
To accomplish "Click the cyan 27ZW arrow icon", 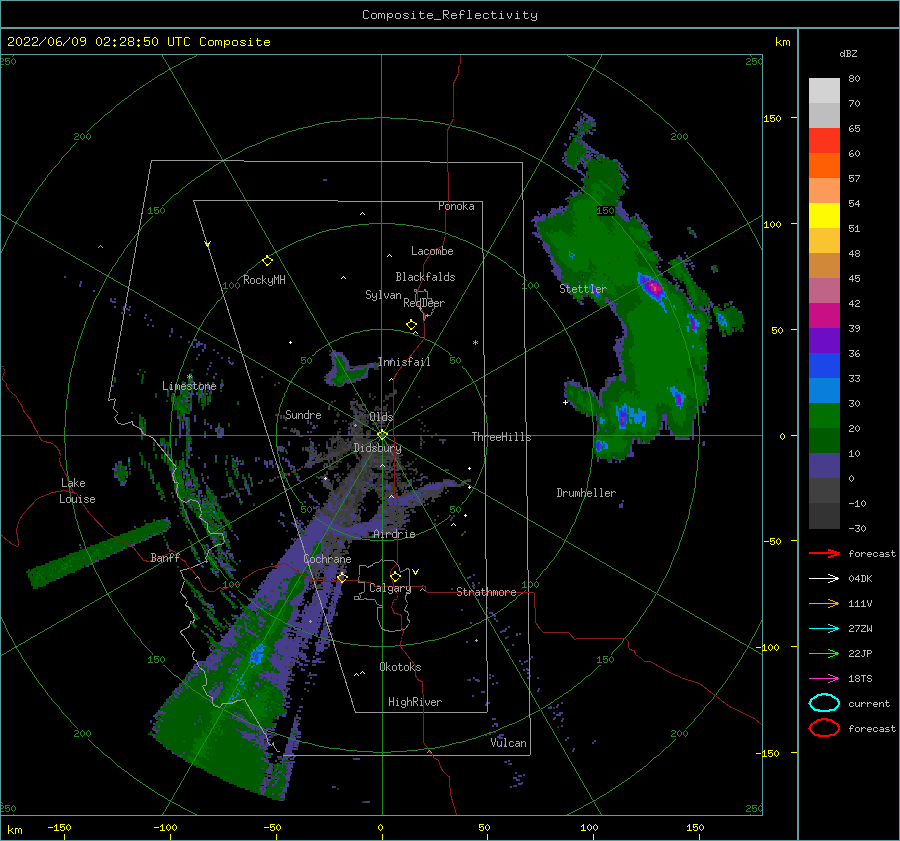I will pos(824,629).
